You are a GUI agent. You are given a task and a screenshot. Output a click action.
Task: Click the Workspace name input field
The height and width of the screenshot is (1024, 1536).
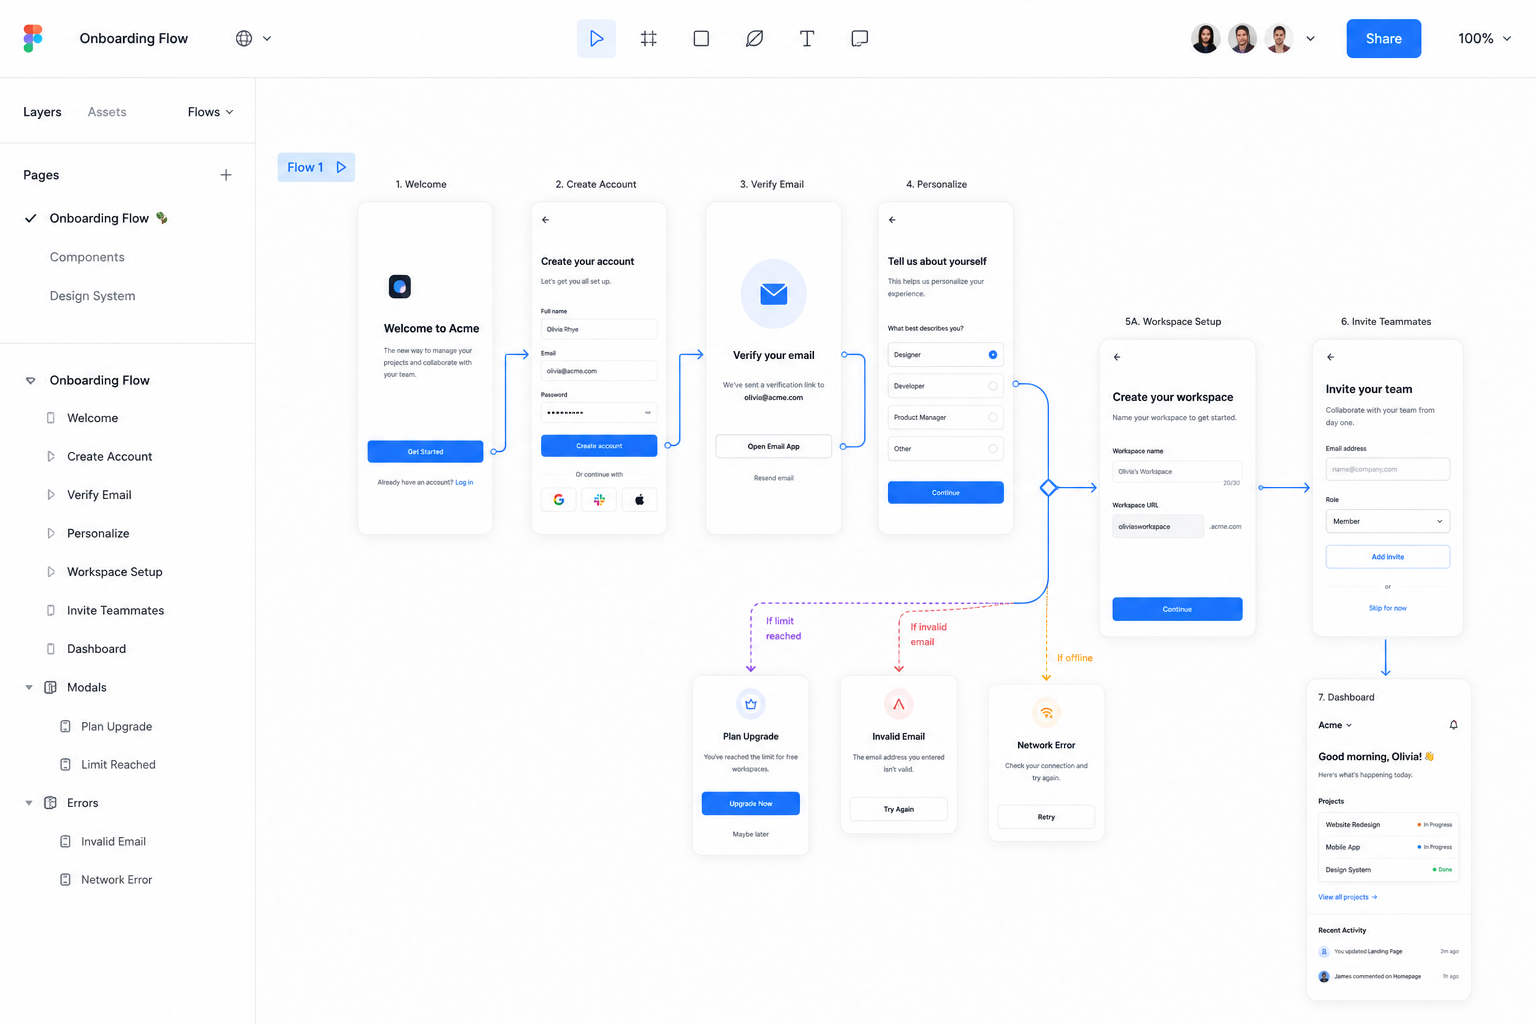point(1177,471)
